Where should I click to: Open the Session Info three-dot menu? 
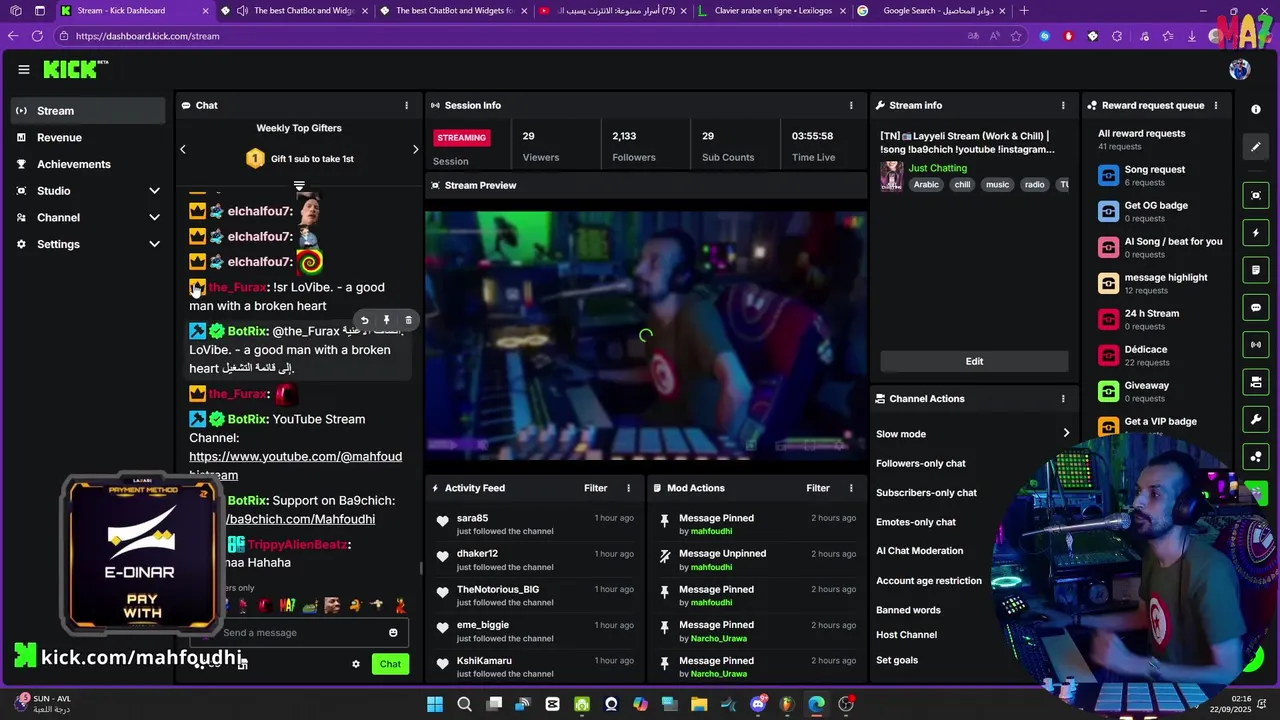pos(851,105)
